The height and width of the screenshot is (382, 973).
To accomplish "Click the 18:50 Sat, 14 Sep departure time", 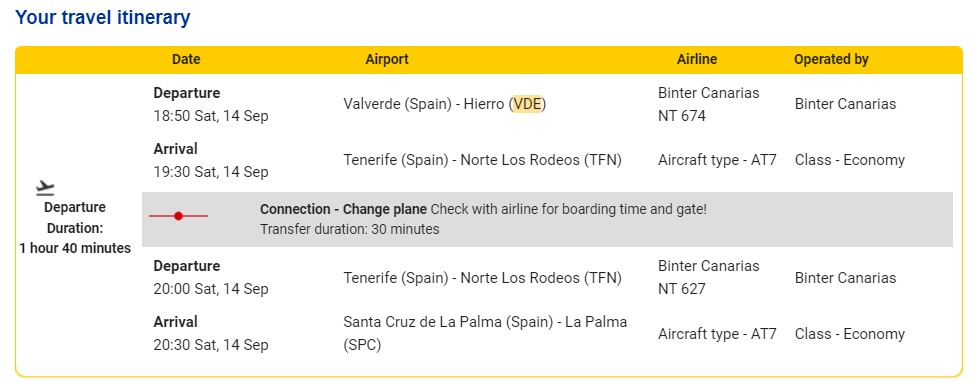I will (211, 116).
